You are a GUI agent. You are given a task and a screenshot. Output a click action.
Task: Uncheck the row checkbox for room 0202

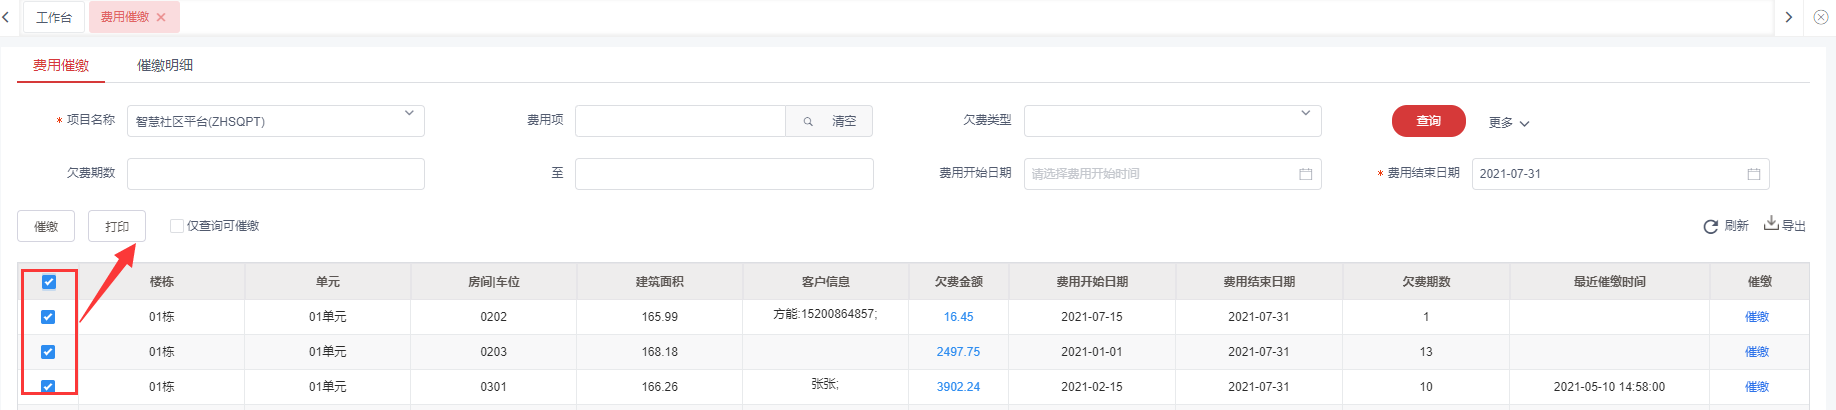49,317
